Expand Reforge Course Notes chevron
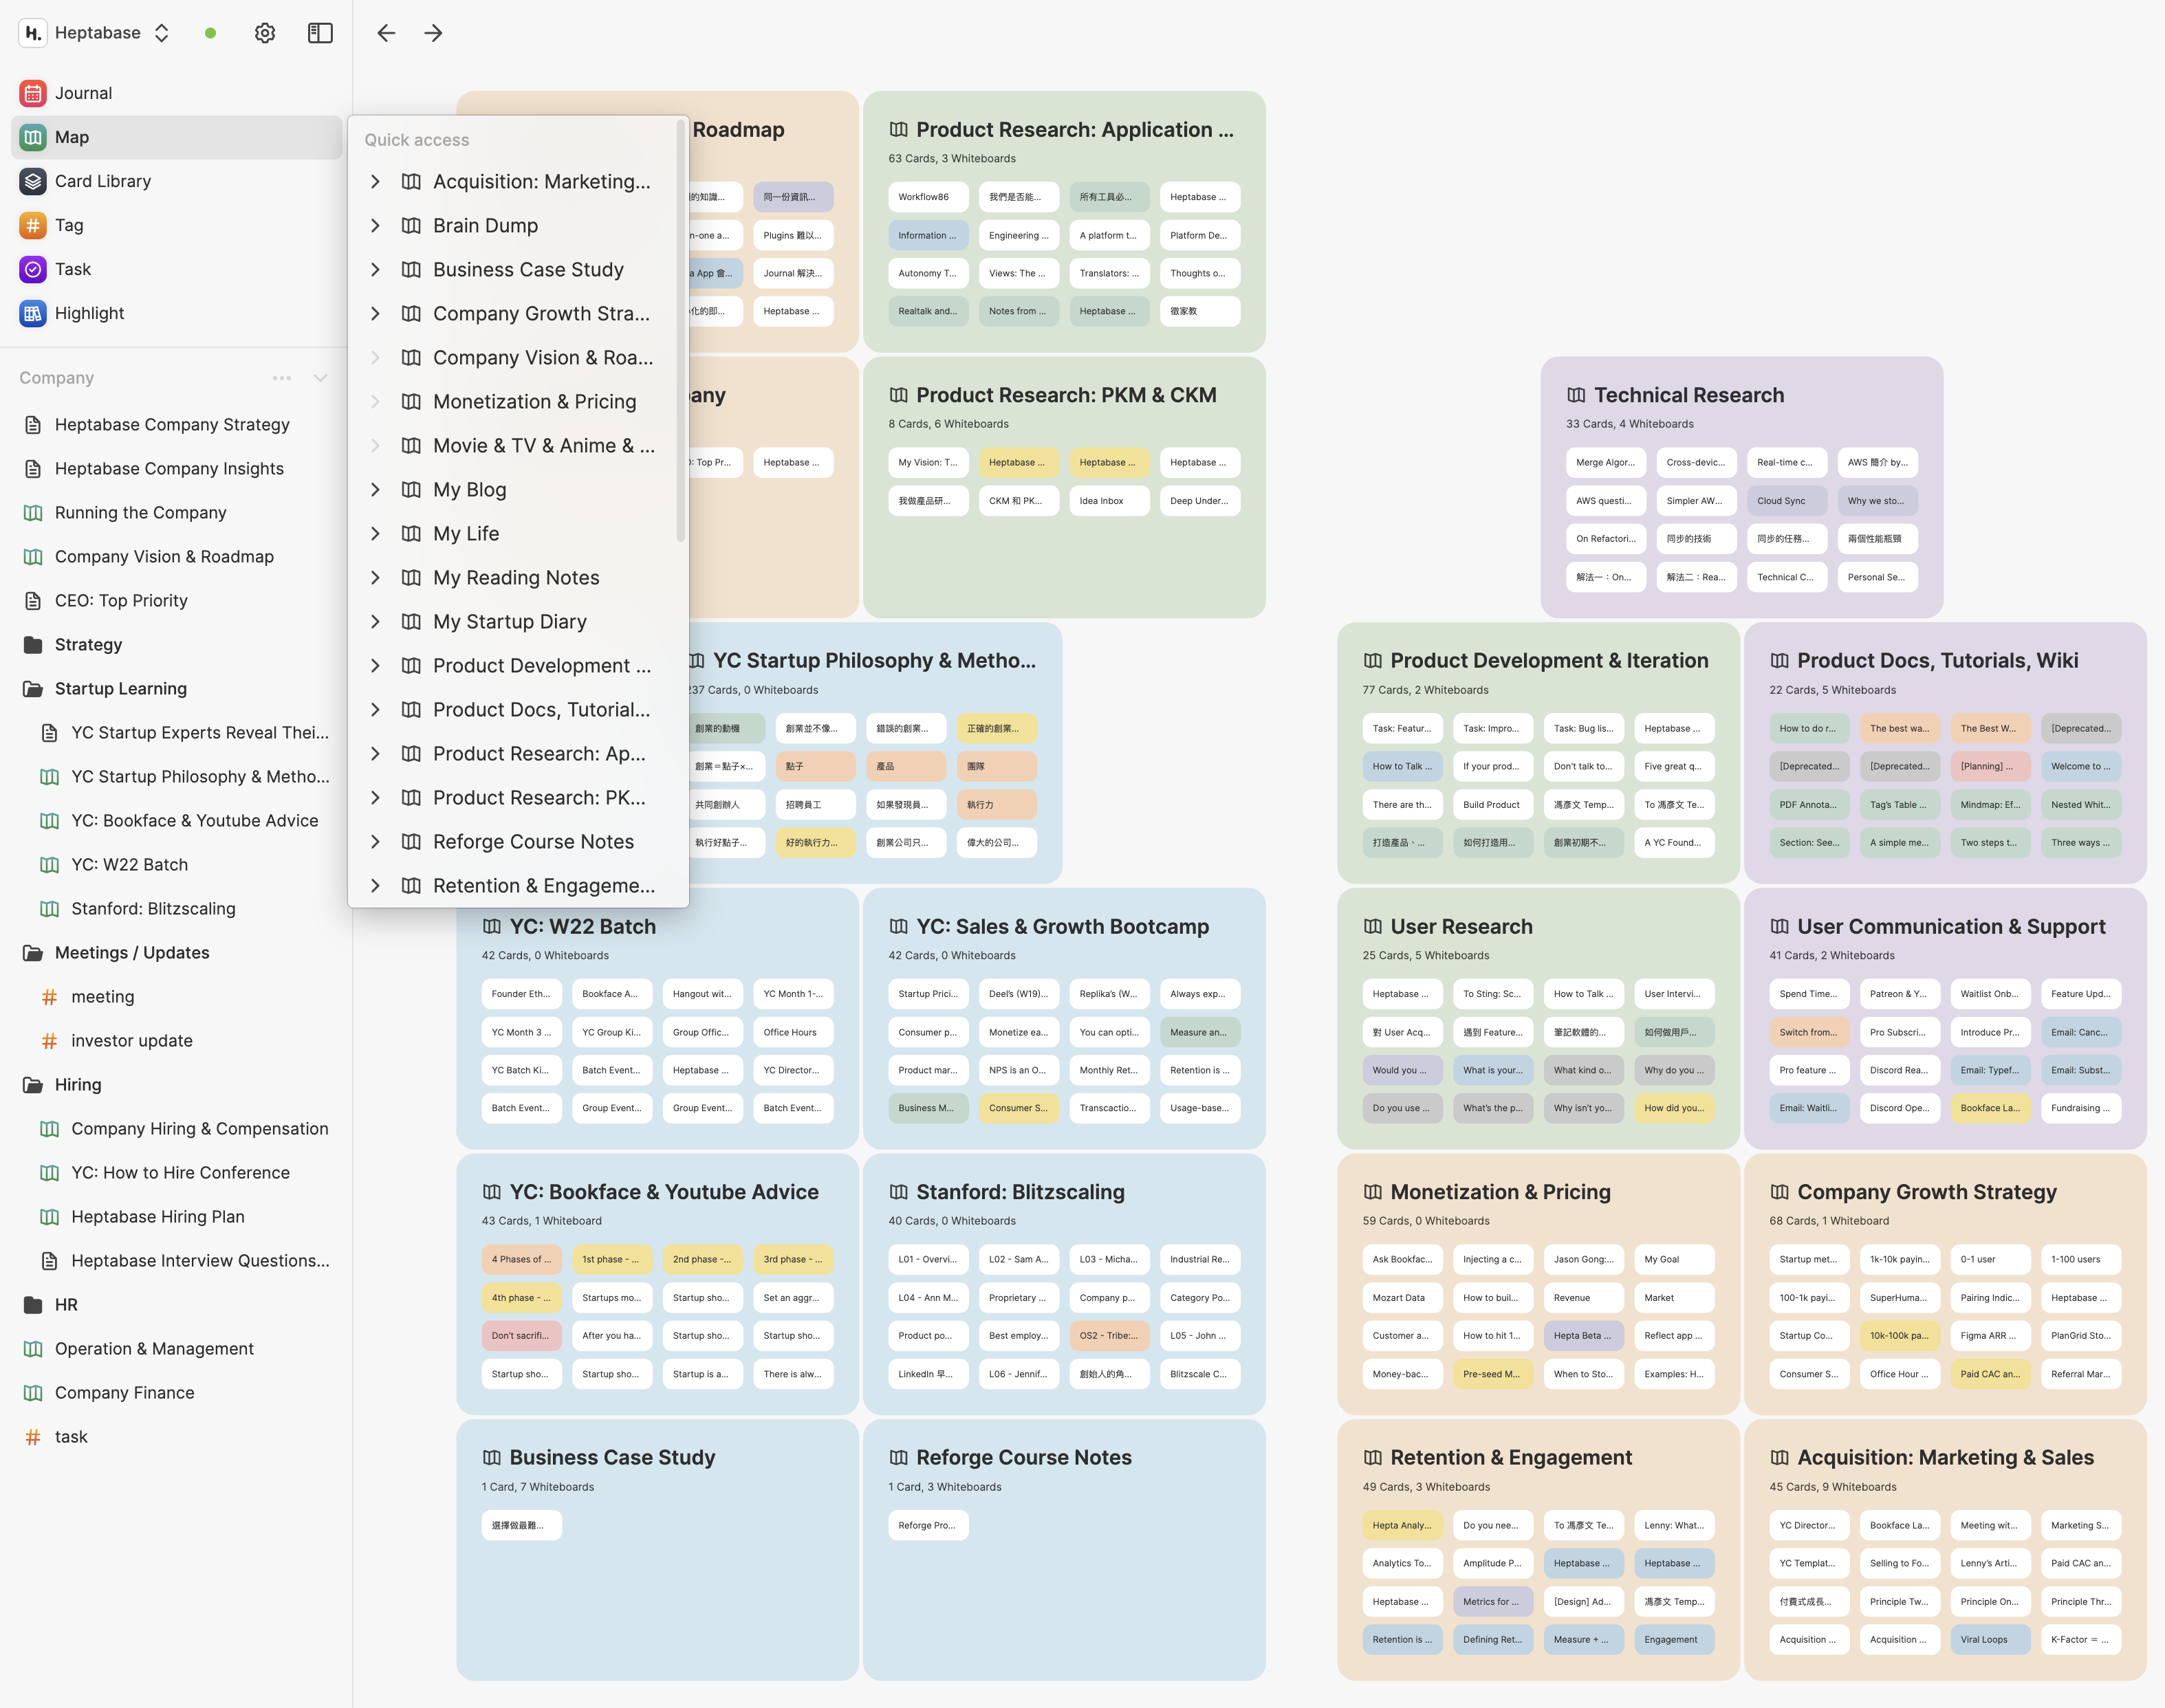Image resolution: width=2165 pixels, height=1708 pixels. point(375,841)
